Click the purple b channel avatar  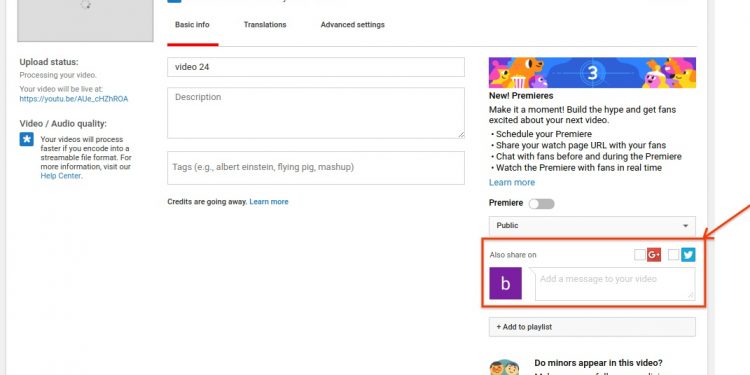pyautogui.click(x=505, y=284)
